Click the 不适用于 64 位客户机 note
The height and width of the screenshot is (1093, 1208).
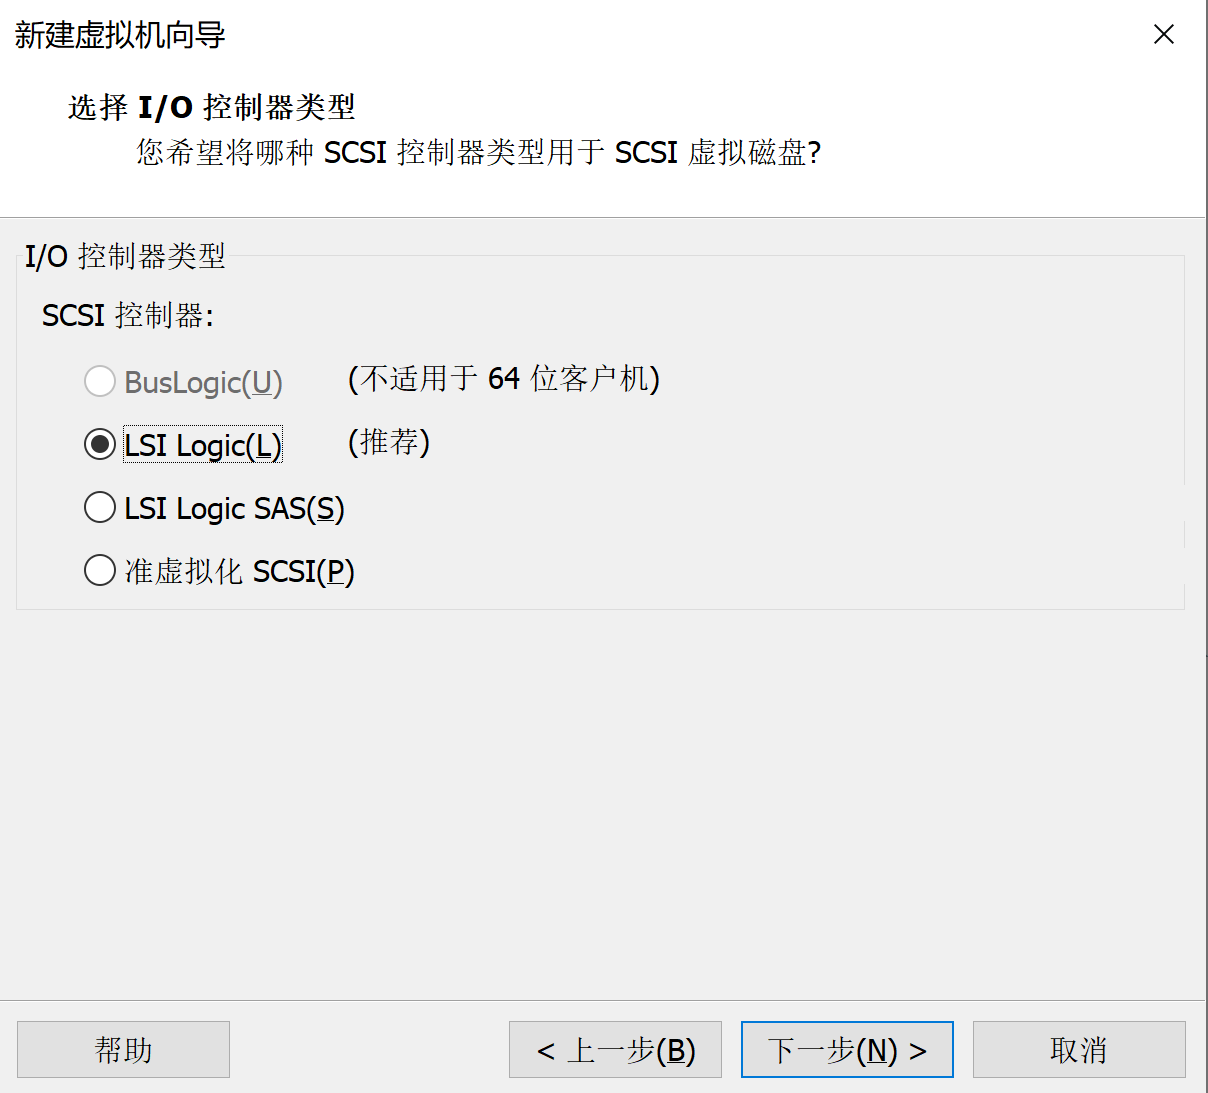click(503, 379)
